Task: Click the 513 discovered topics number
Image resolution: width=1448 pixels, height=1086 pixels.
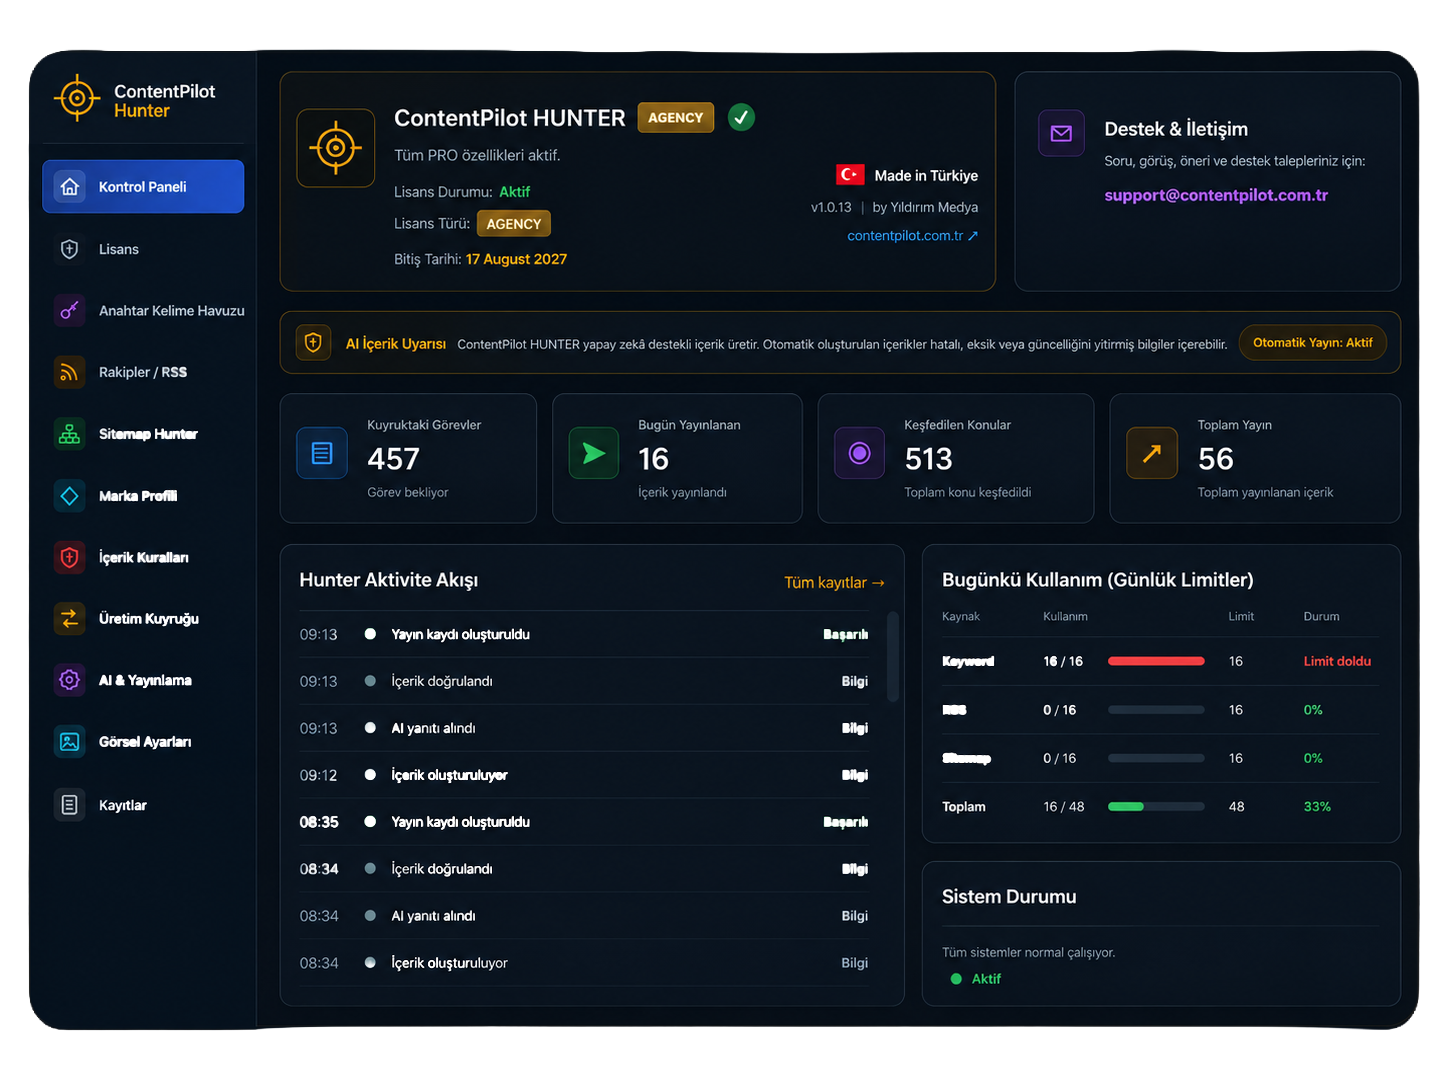Action: pos(928,459)
